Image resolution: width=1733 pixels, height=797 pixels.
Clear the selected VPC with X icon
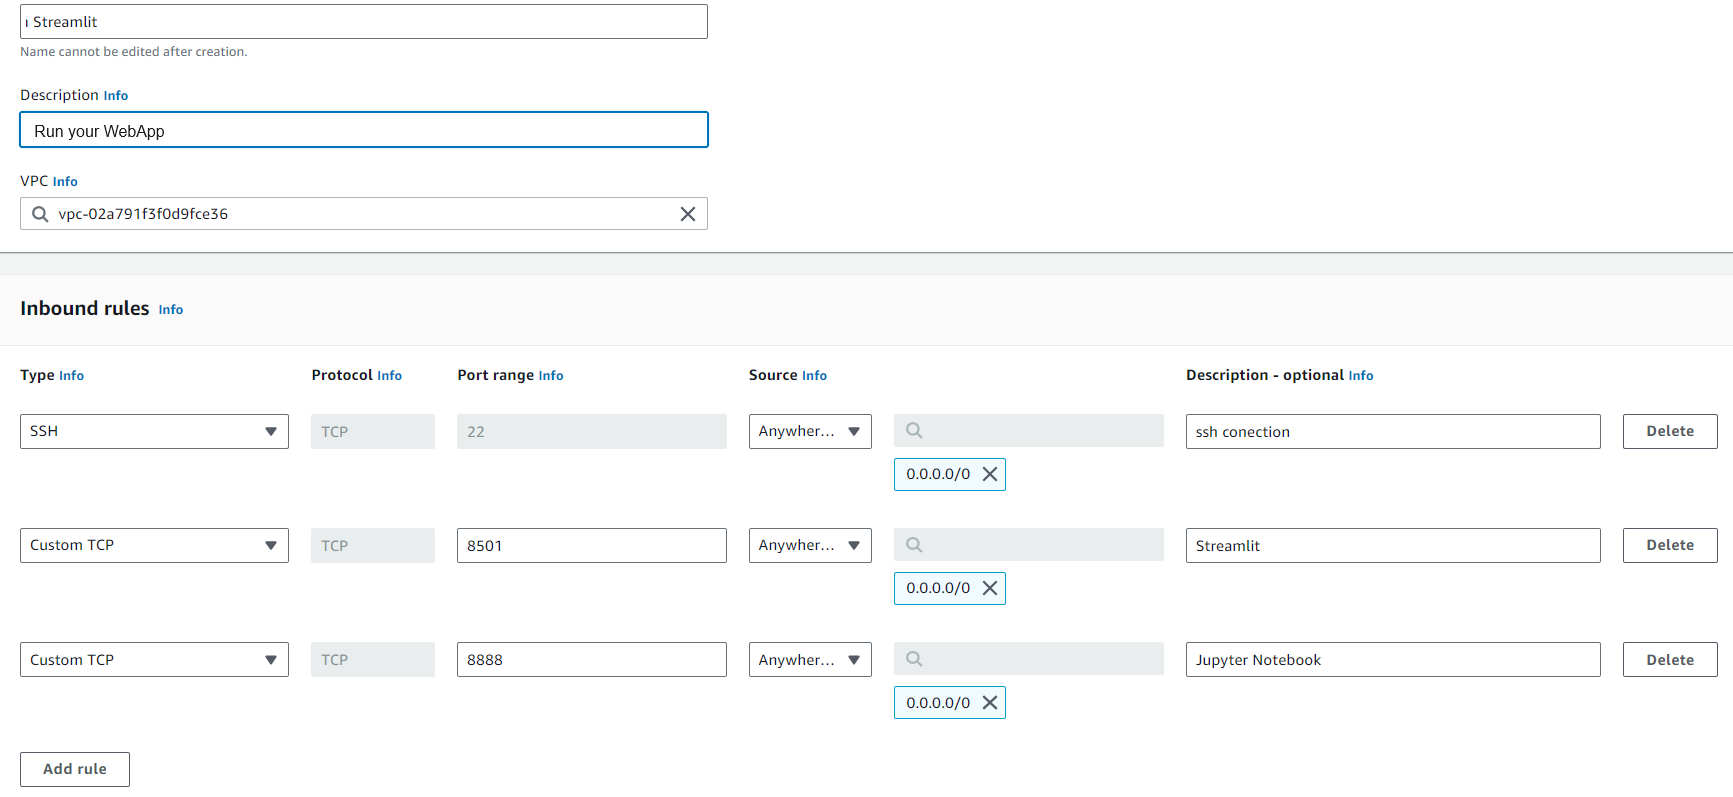click(688, 214)
